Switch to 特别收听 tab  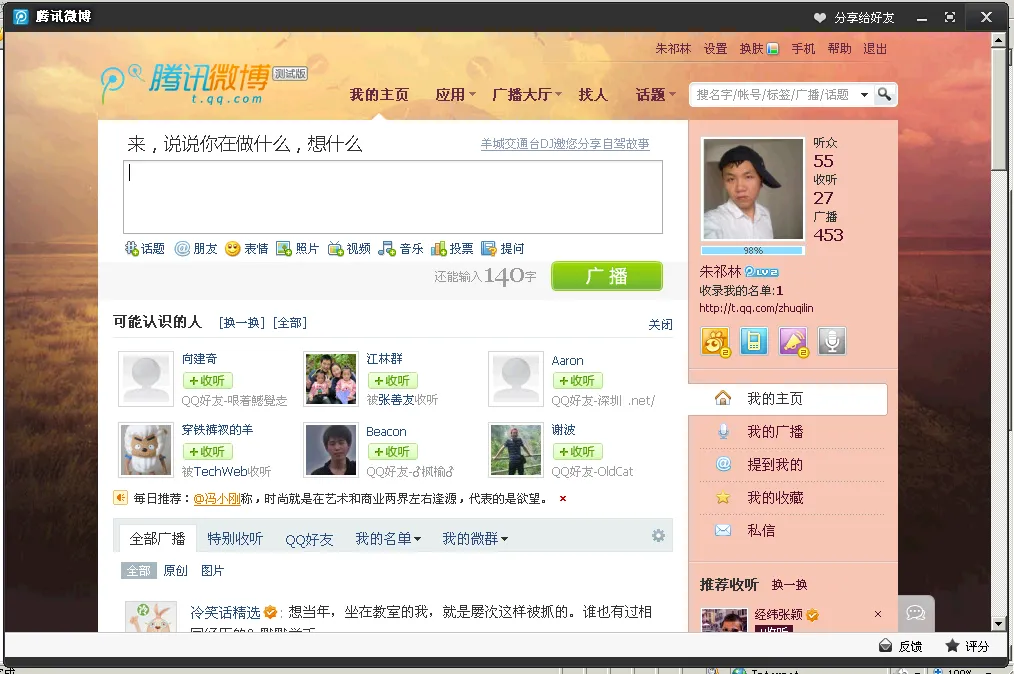(235, 538)
